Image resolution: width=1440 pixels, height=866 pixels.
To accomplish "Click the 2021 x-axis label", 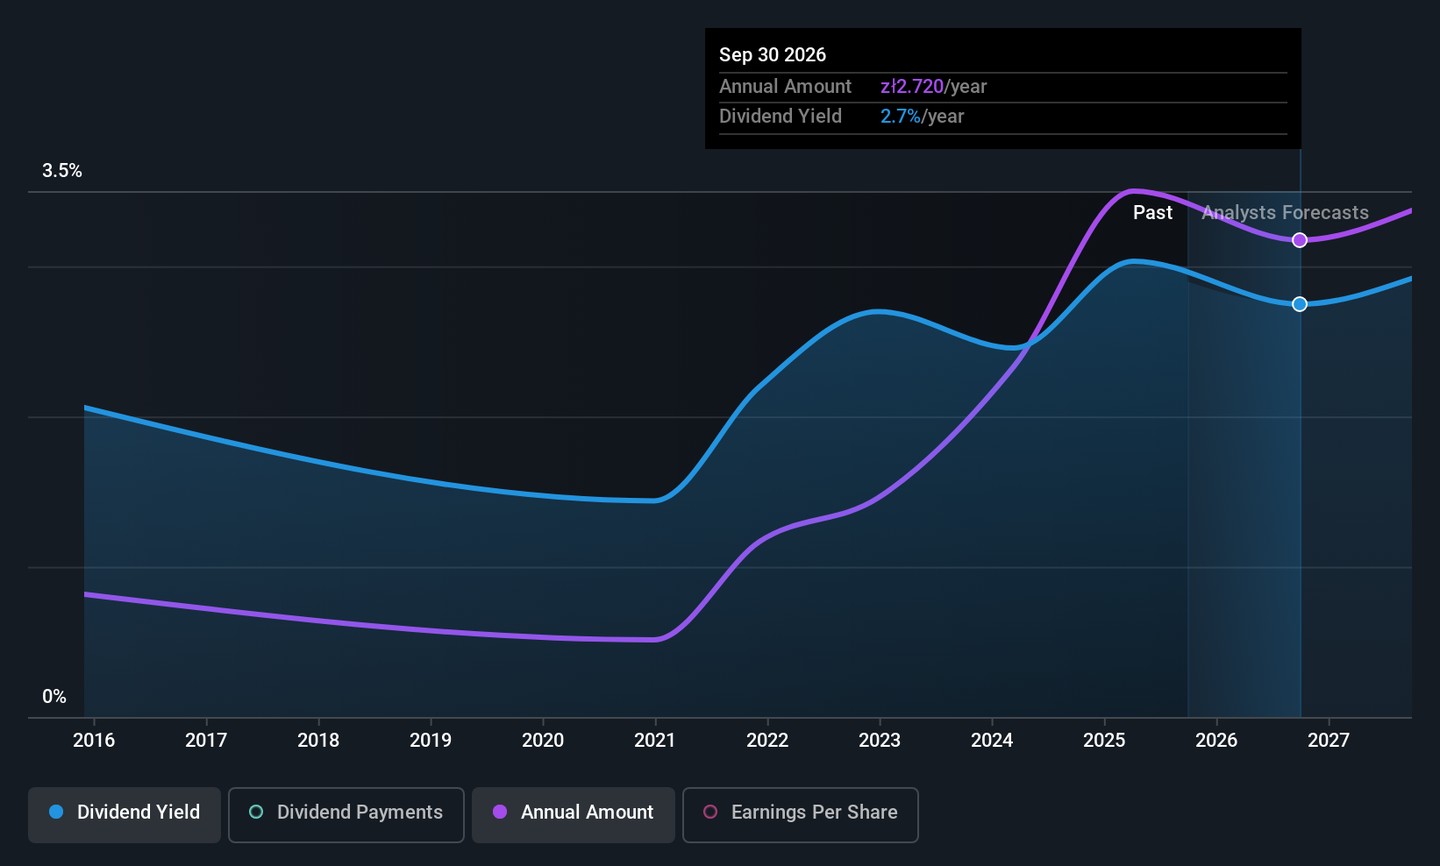I will pyautogui.click(x=655, y=740).
